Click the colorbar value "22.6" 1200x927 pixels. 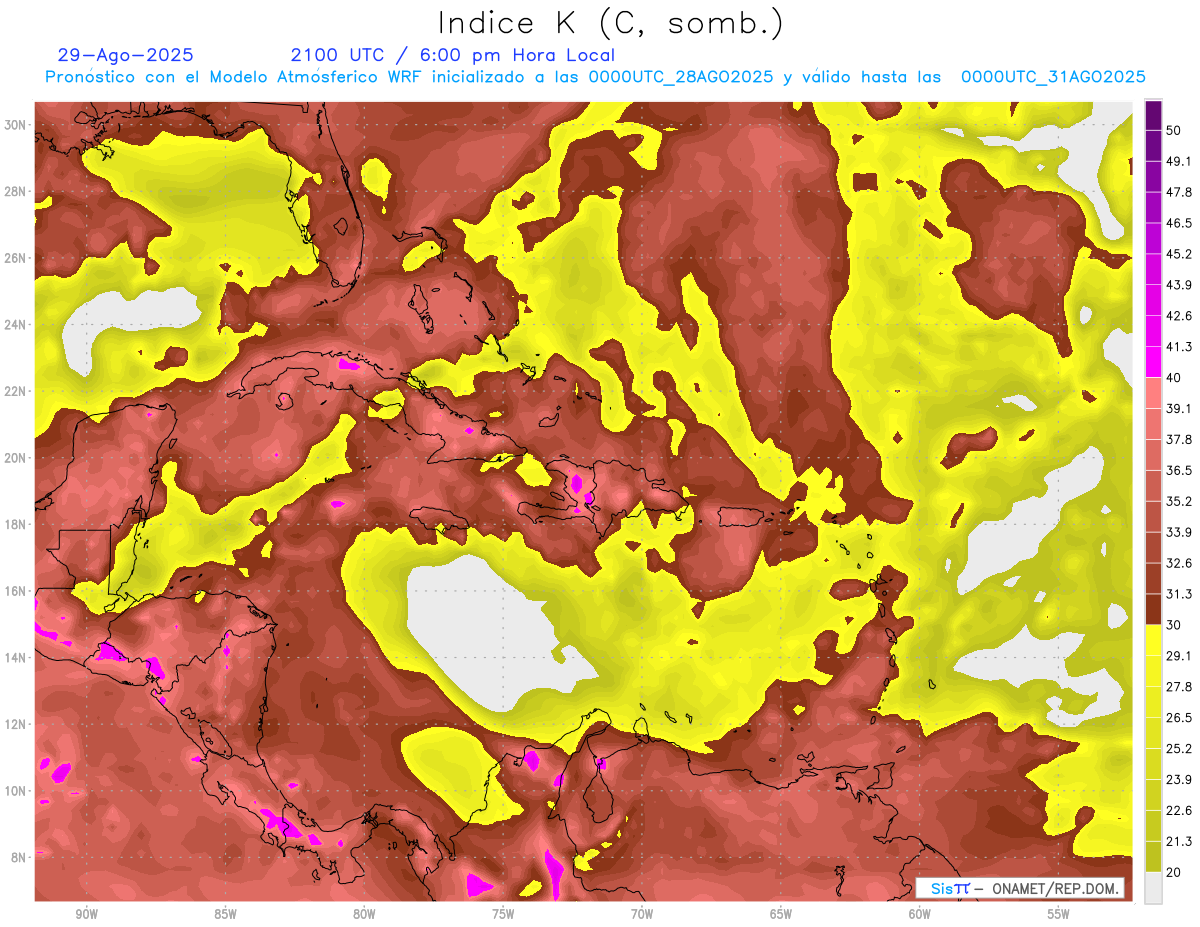(1179, 811)
